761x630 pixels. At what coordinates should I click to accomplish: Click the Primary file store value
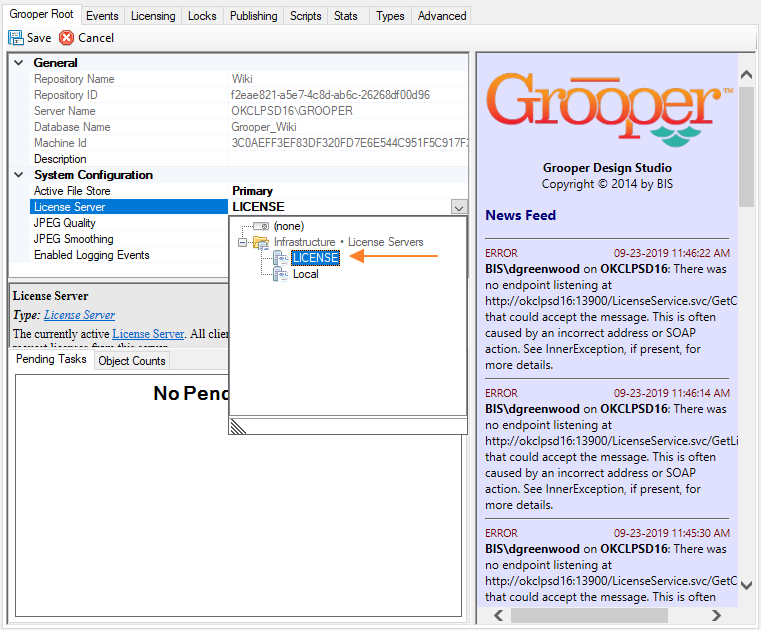[x=252, y=191]
